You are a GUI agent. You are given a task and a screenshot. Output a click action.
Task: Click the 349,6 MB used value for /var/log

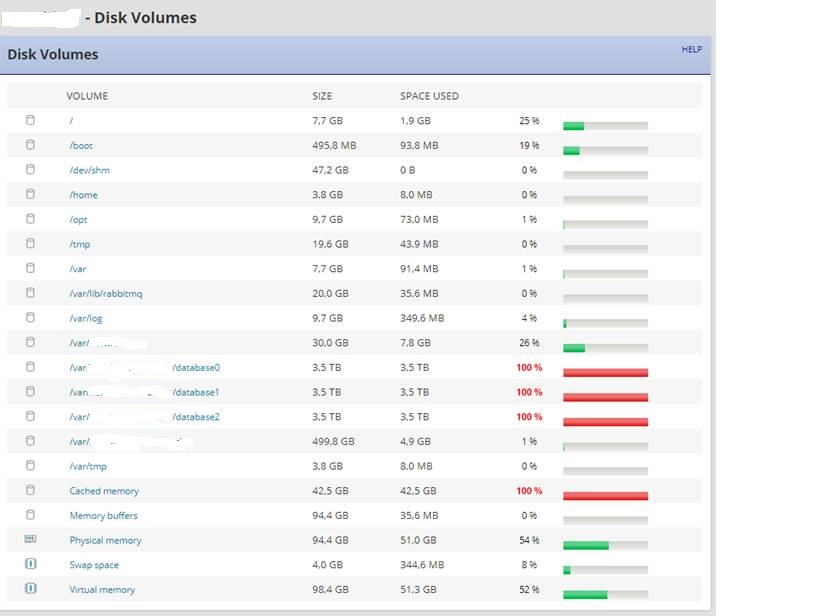tap(422, 318)
